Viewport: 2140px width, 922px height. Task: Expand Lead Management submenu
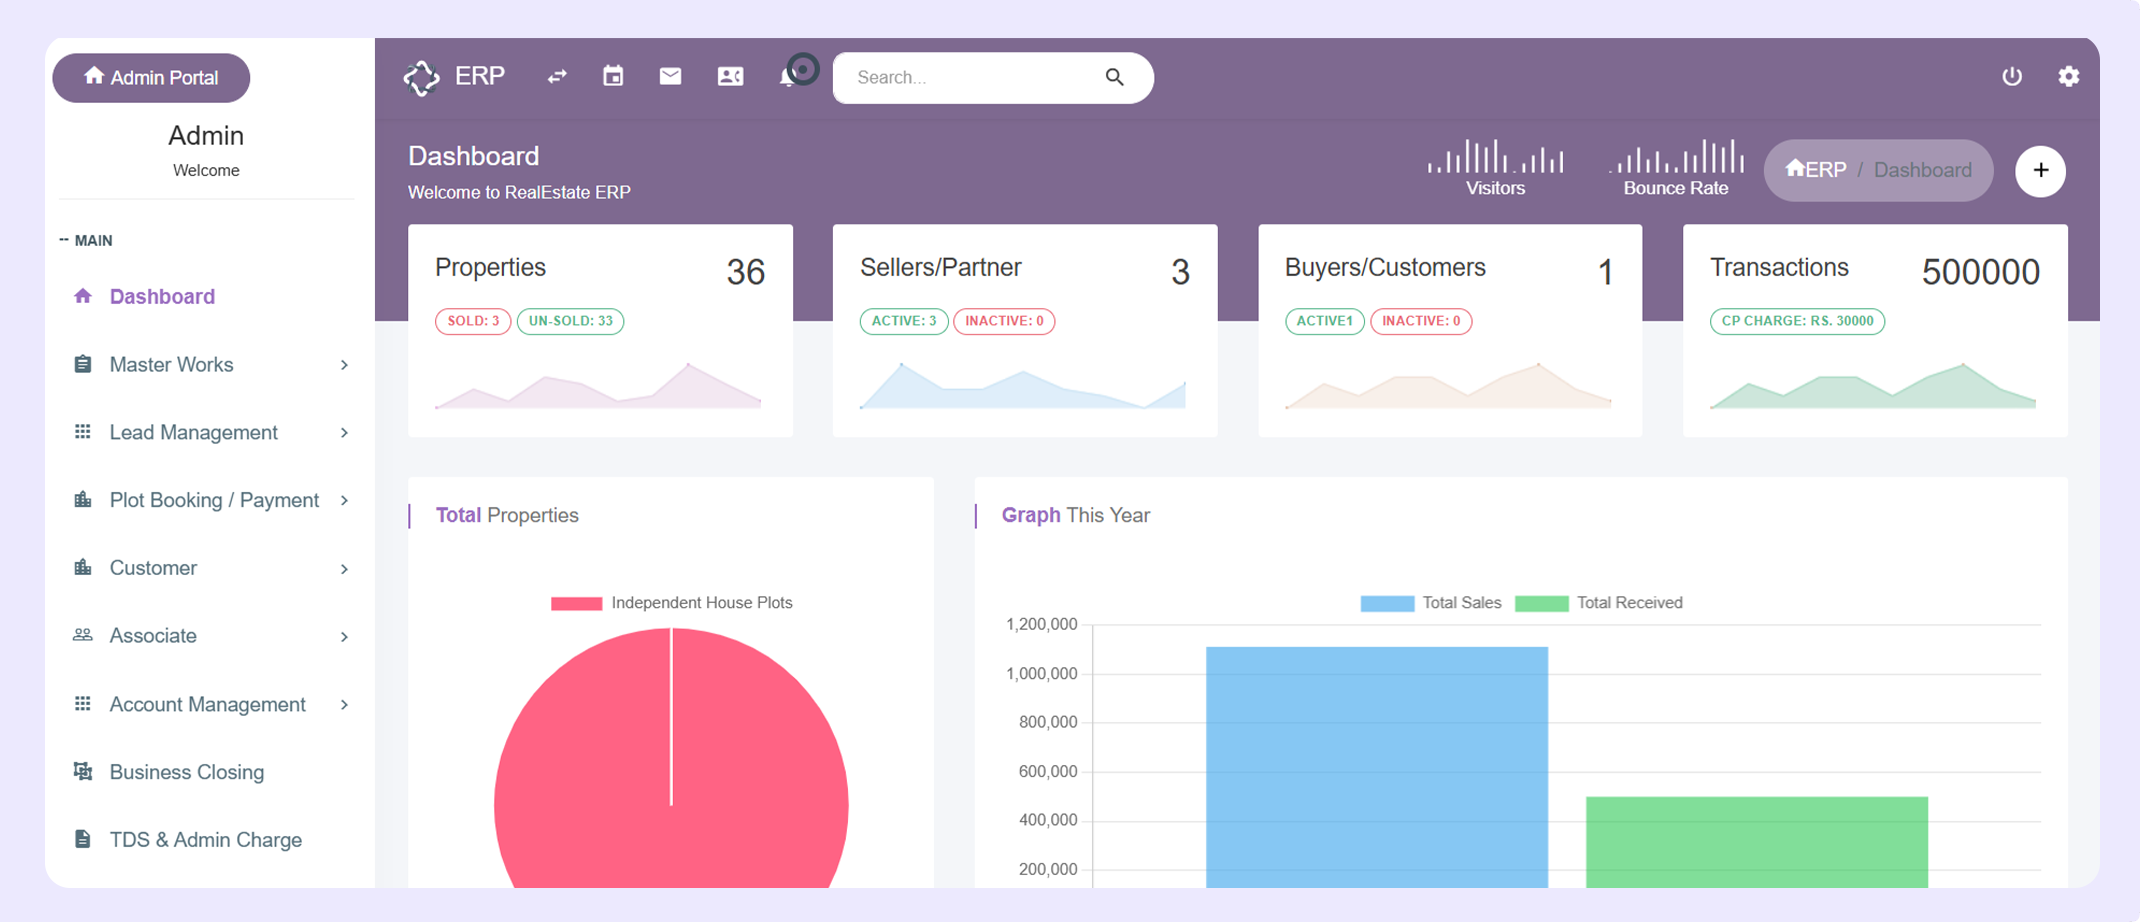(210, 433)
